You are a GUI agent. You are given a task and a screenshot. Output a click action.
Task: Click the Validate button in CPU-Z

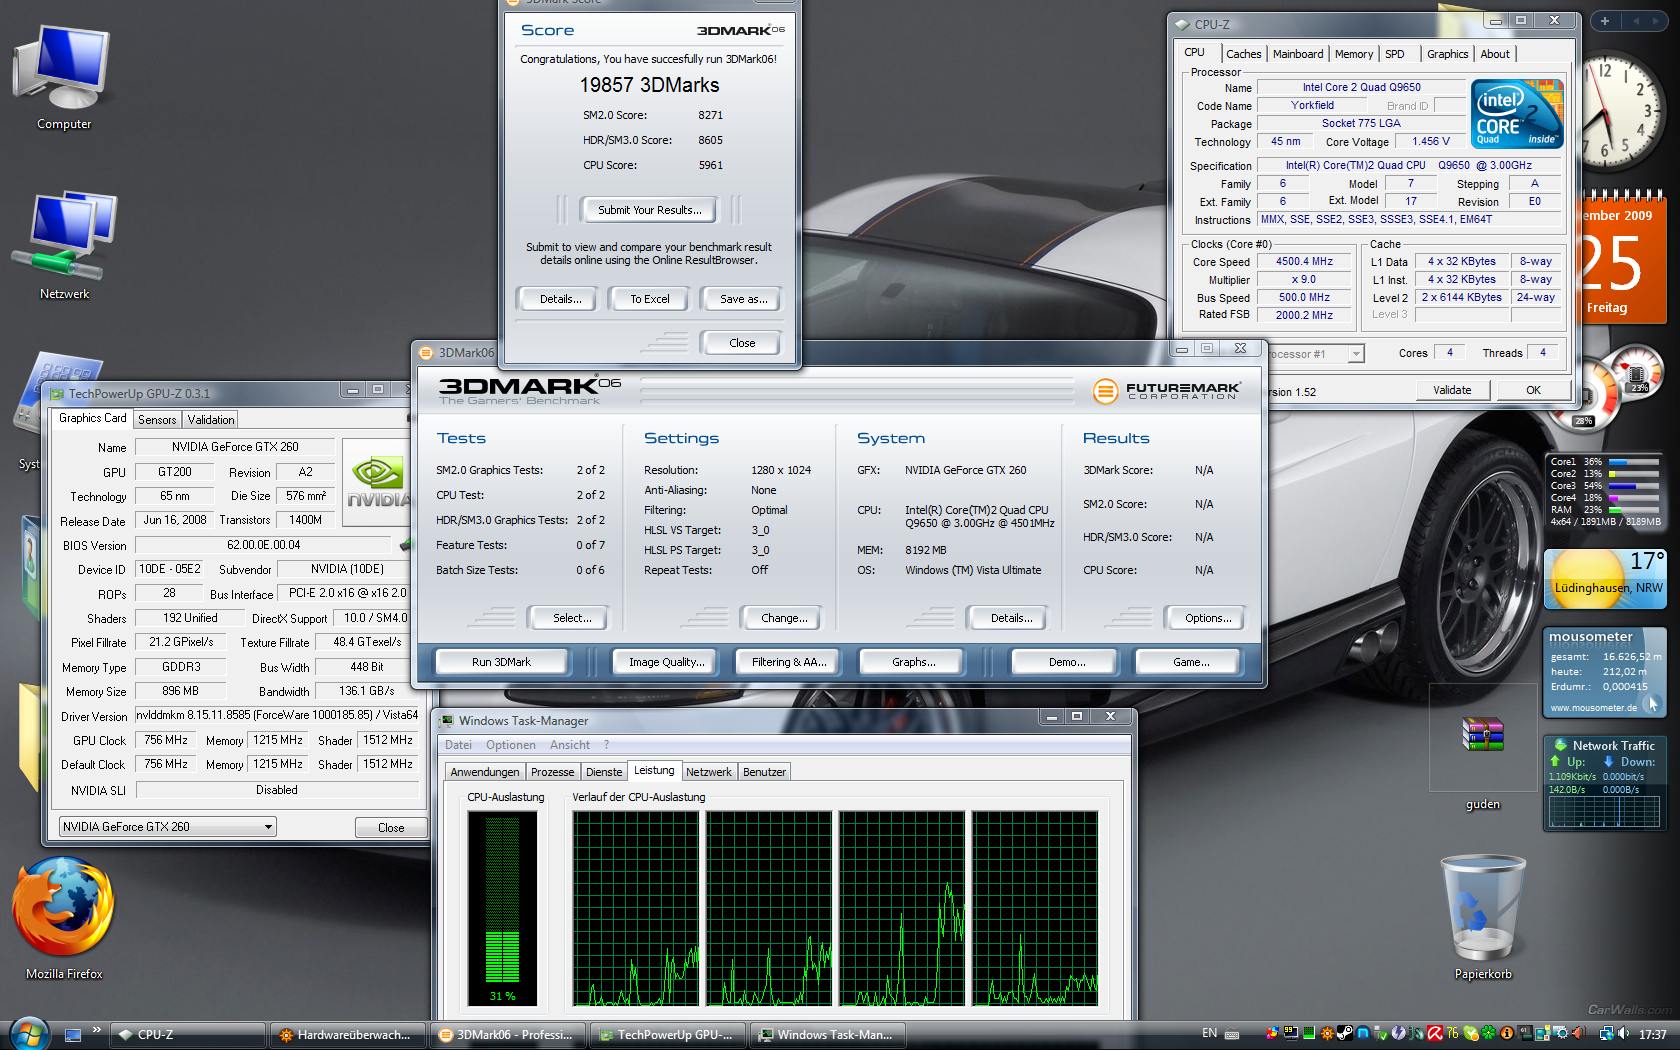pos(1451,390)
